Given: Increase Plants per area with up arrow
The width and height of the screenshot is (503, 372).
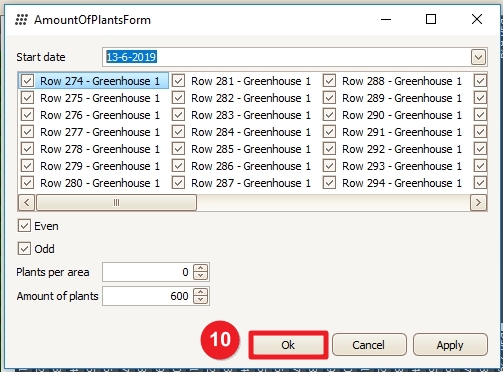Looking at the screenshot, I should [x=200, y=268].
